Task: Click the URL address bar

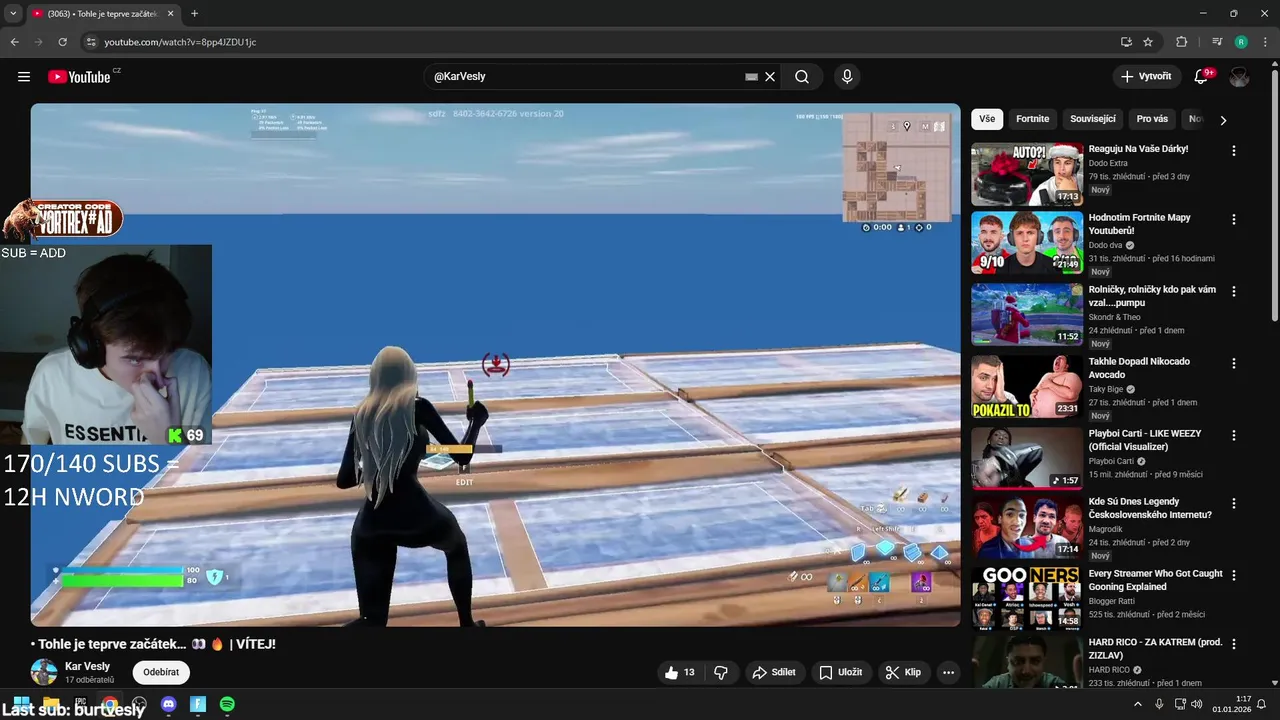Action: click(600, 42)
